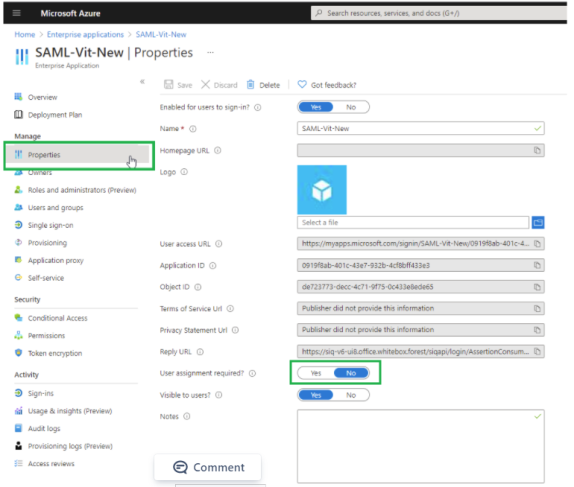The height and width of the screenshot is (487, 574).
Task: Copy the User access URL
Action: pyautogui.click(x=537, y=244)
